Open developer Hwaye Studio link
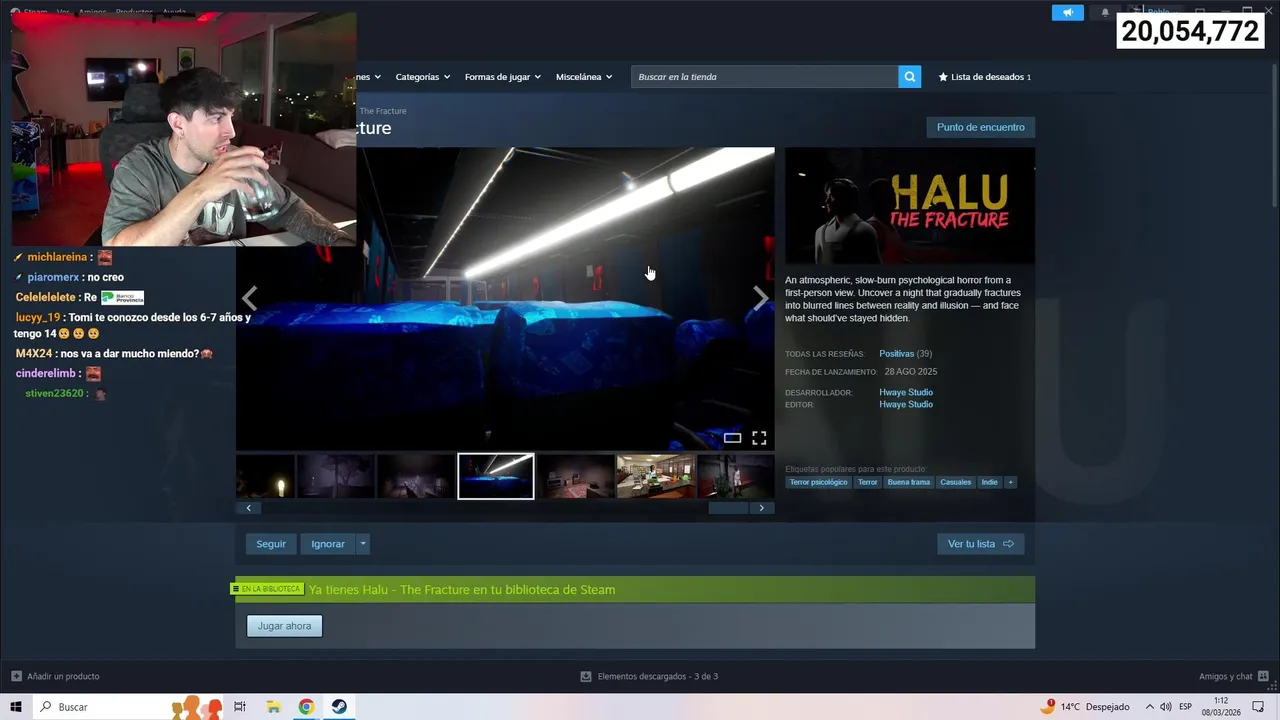This screenshot has width=1280, height=720. pos(906,392)
